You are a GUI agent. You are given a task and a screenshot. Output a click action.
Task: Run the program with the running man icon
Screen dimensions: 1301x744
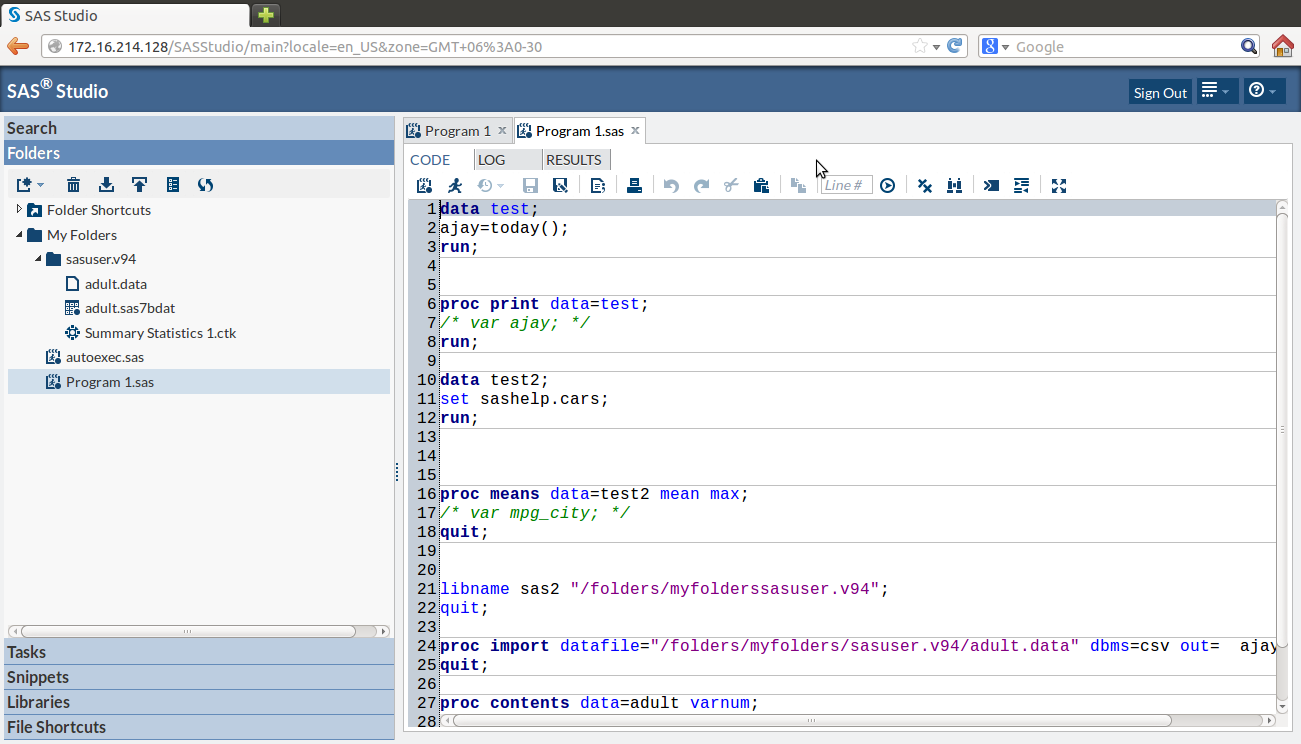click(455, 185)
